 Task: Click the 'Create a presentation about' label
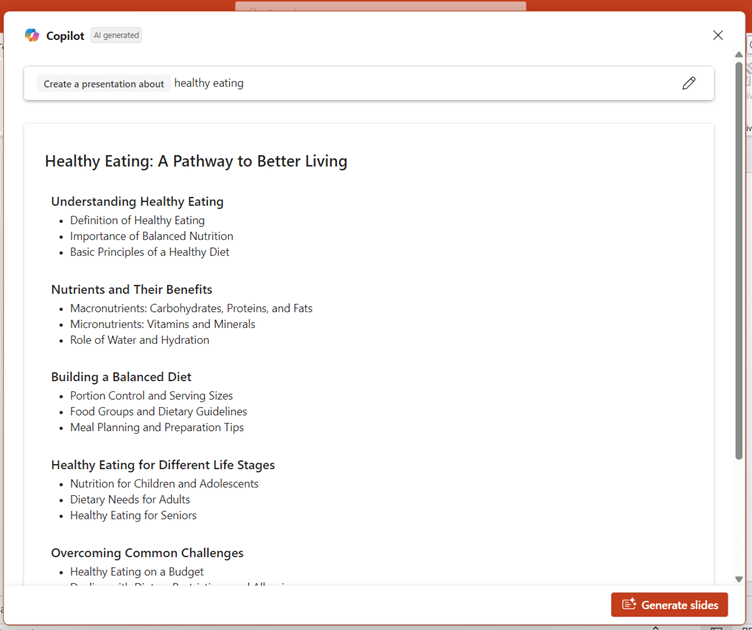pos(104,84)
